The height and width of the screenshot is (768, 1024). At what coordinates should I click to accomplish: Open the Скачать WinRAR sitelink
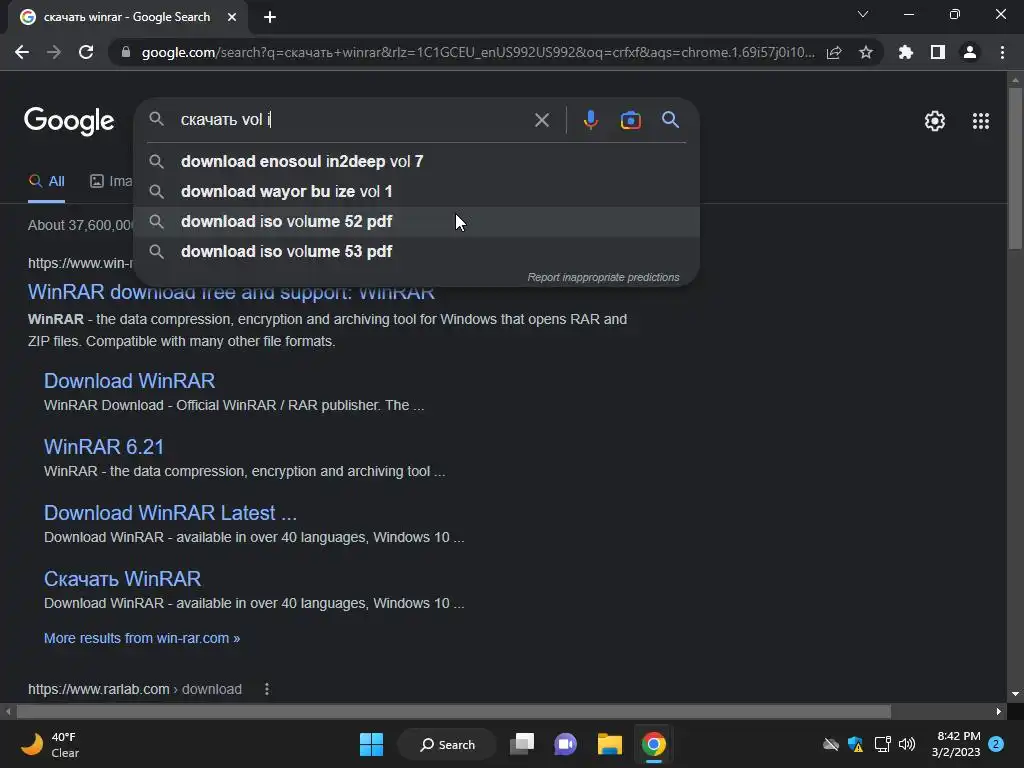pyautogui.click(x=123, y=579)
